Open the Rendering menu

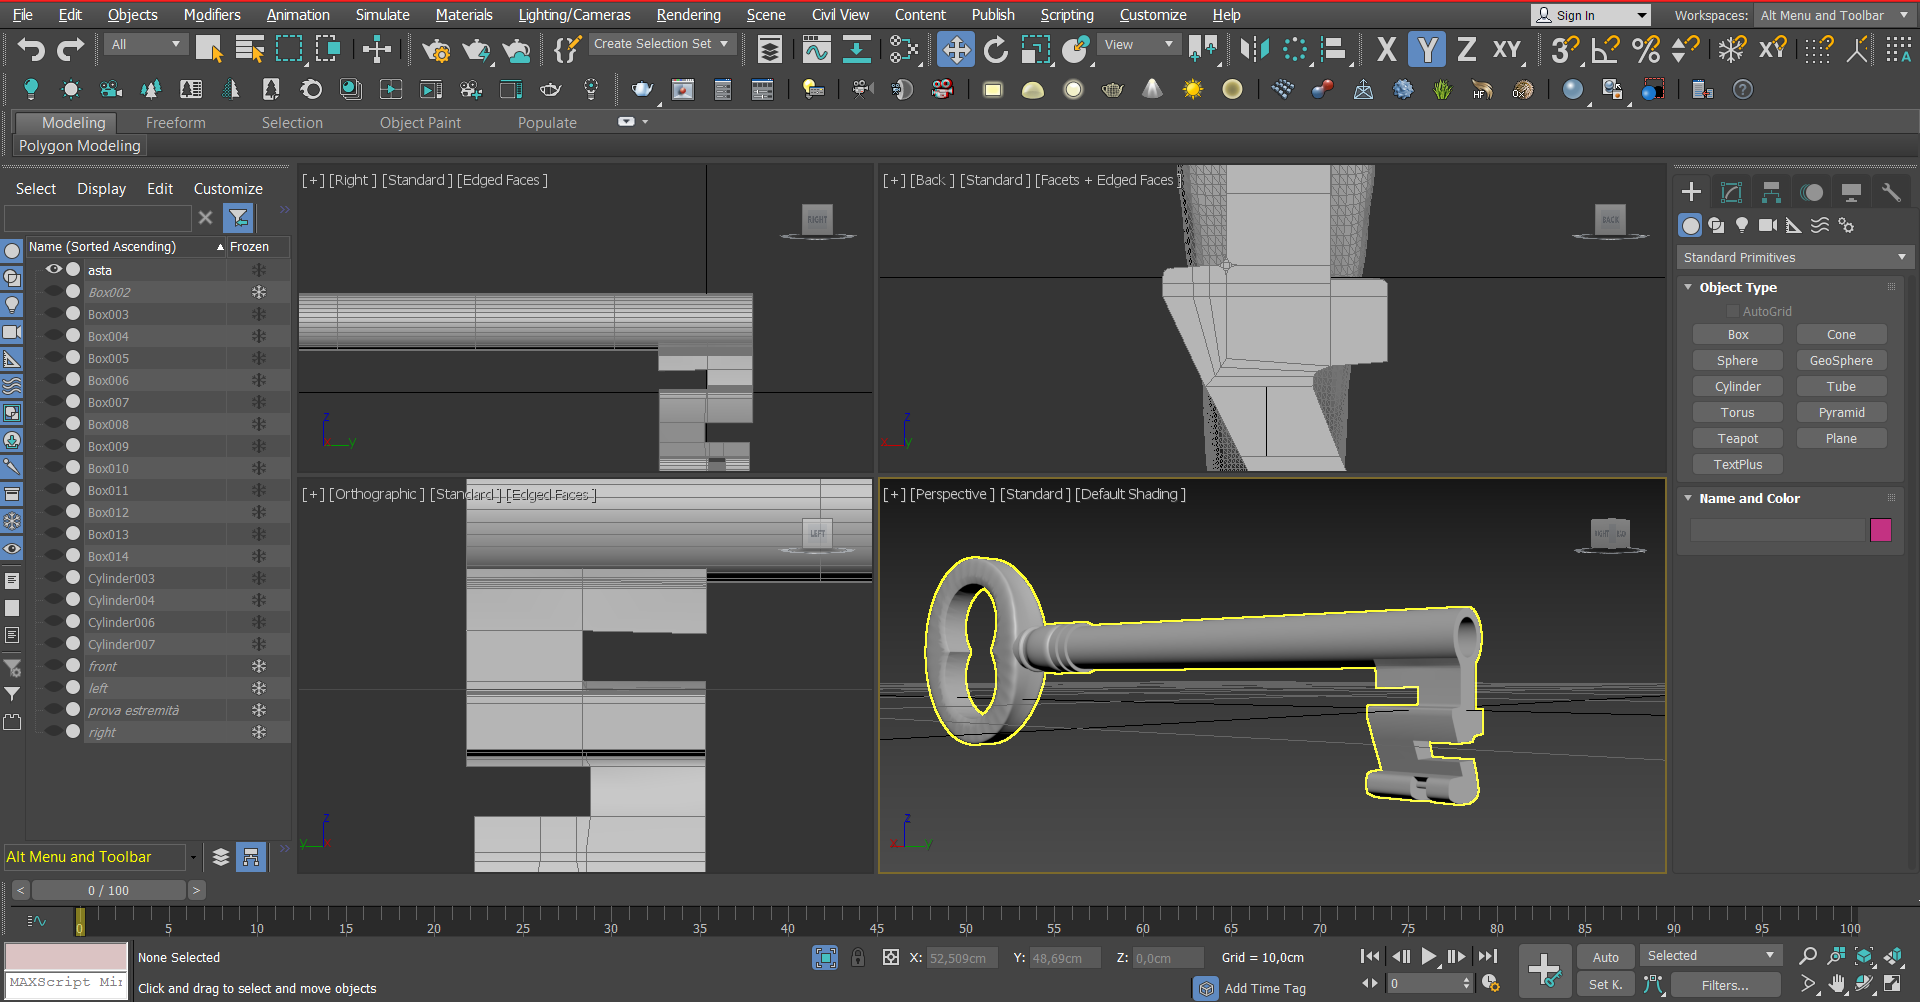pyautogui.click(x=688, y=15)
